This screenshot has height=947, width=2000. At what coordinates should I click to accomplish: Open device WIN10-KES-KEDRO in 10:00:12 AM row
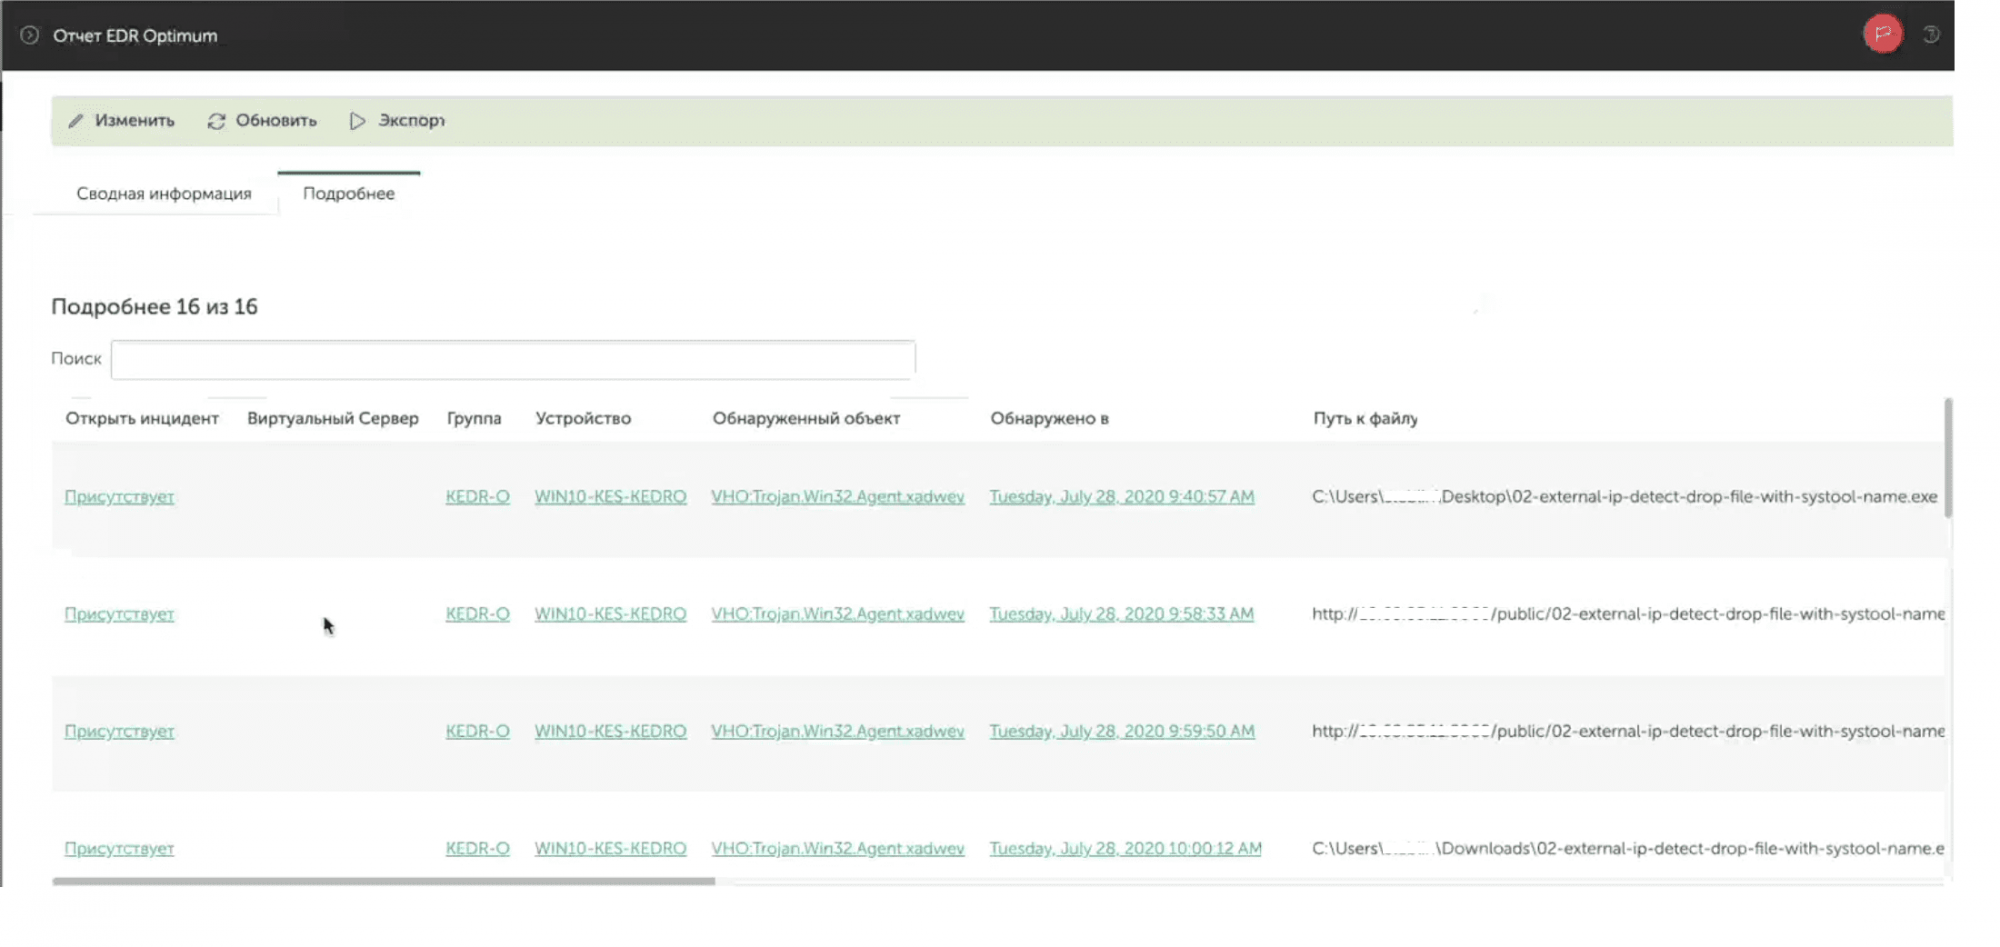click(610, 848)
